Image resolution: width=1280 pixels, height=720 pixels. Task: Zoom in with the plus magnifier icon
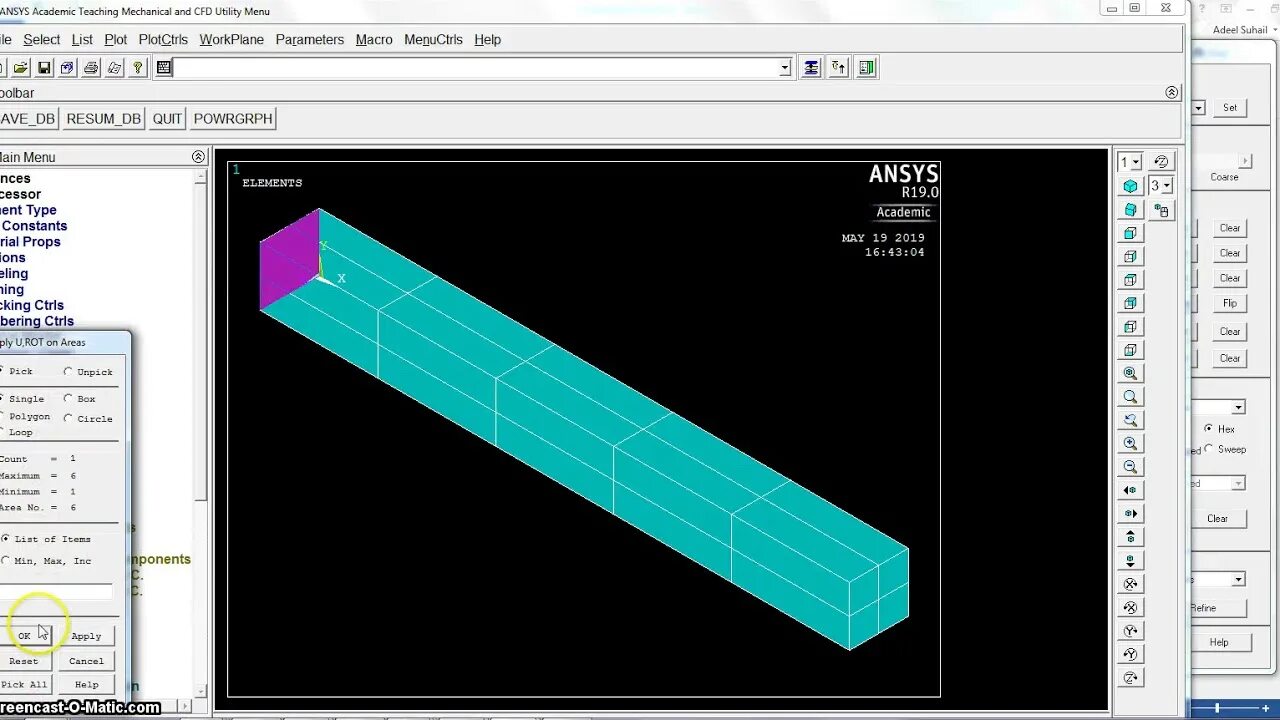[1130, 443]
